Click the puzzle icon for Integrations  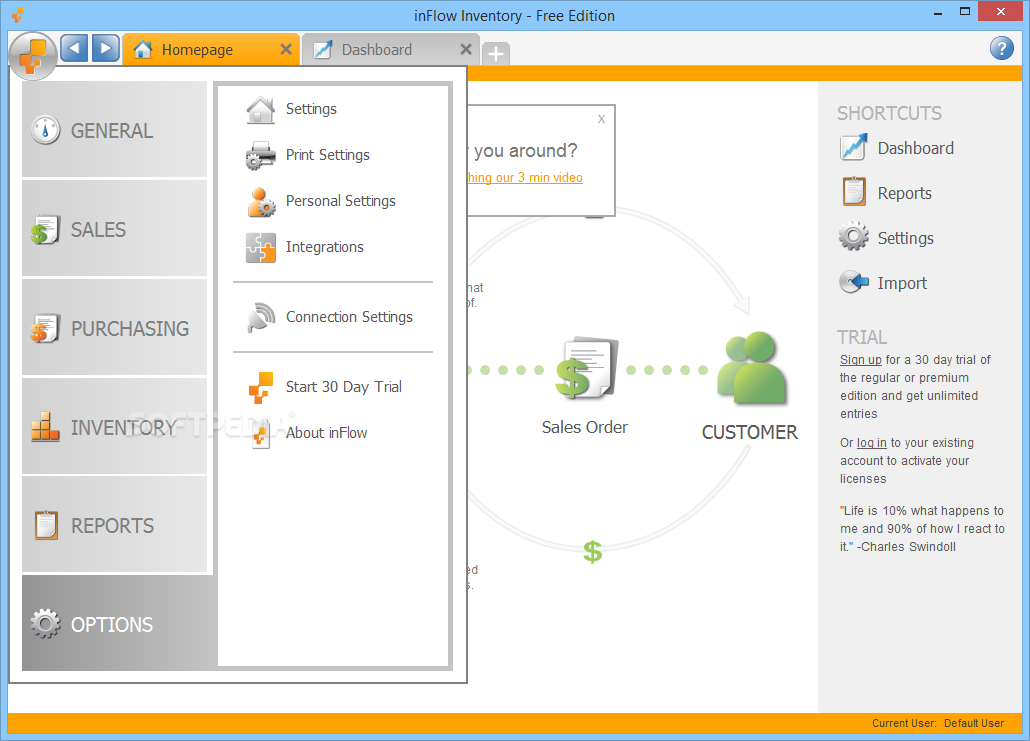(x=261, y=248)
